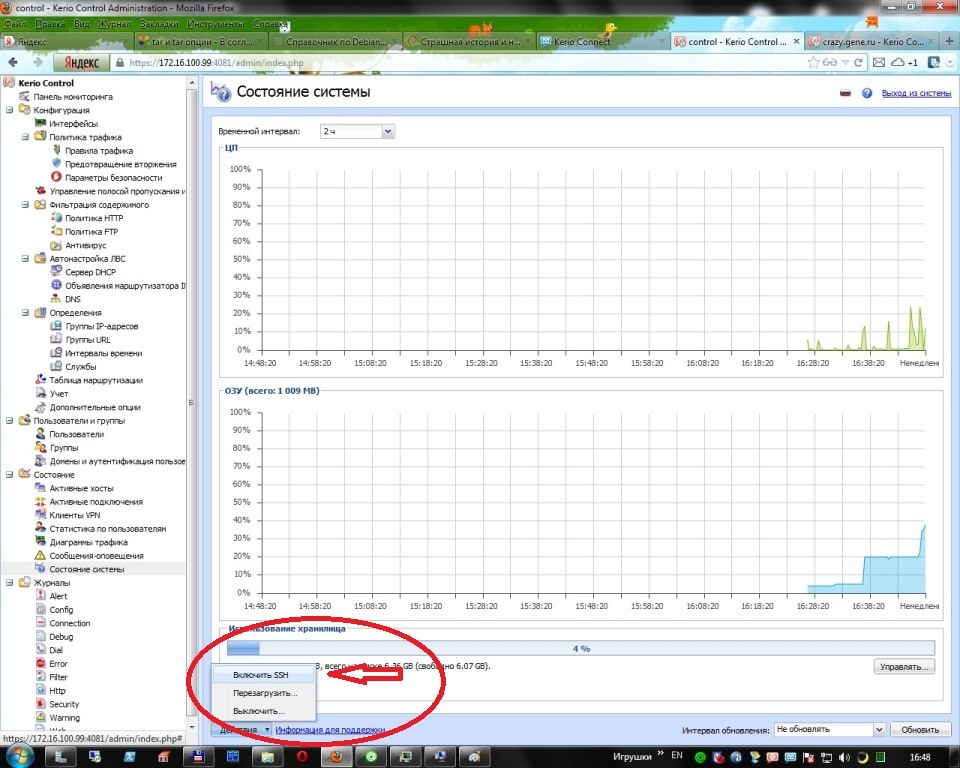Screen dimensions: 960x768
Task: Click the help question mark icon
Action: click(x=867, y=93)
